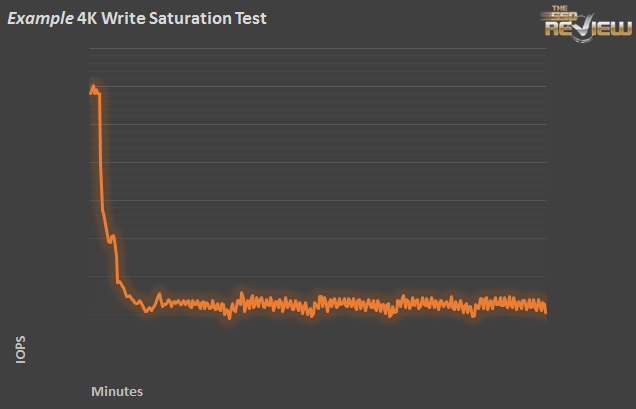Click the highest peak of the orange line
Image resolution: width=636 pixels, height=409 pixels.
click(x=94, y=87)
